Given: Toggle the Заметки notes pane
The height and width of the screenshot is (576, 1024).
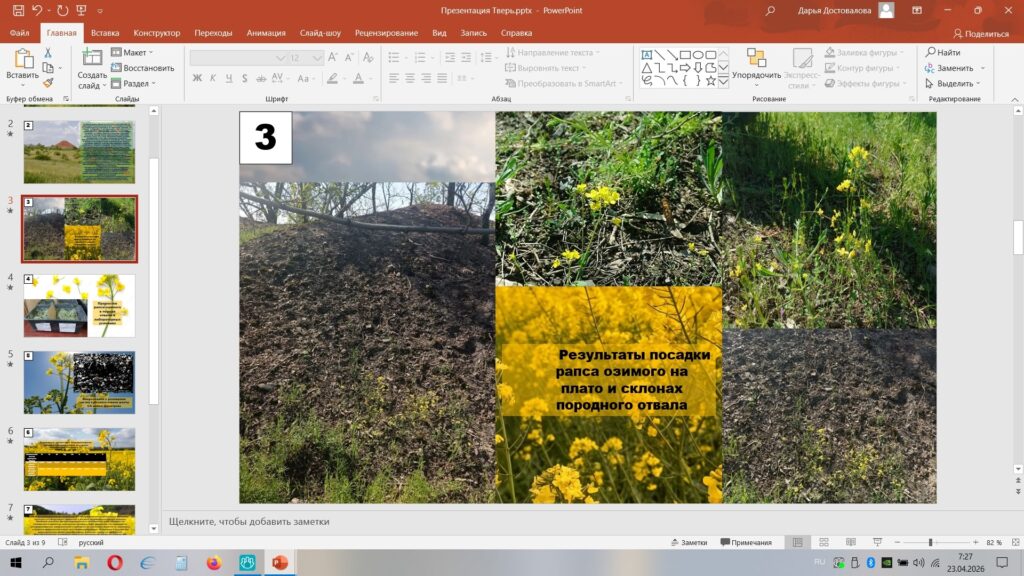Looking at the screenshot, I should 688,542.
